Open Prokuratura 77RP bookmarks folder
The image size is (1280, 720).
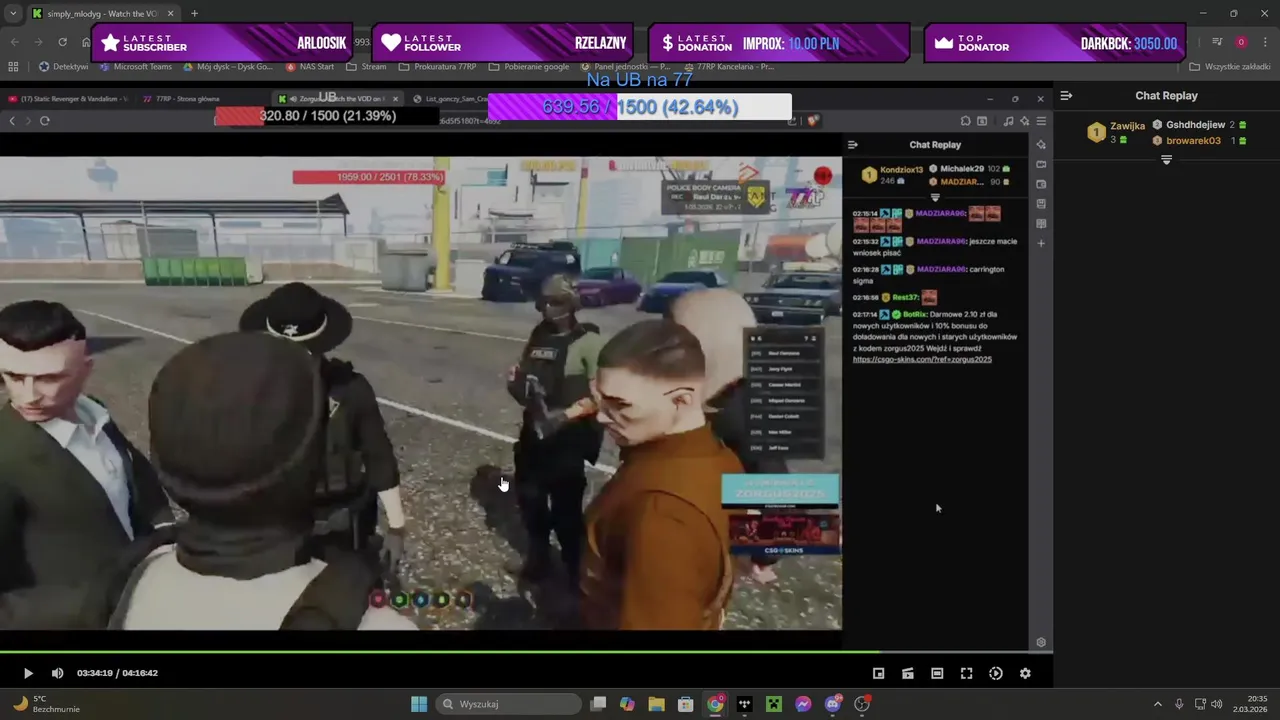tap(437, 67)
